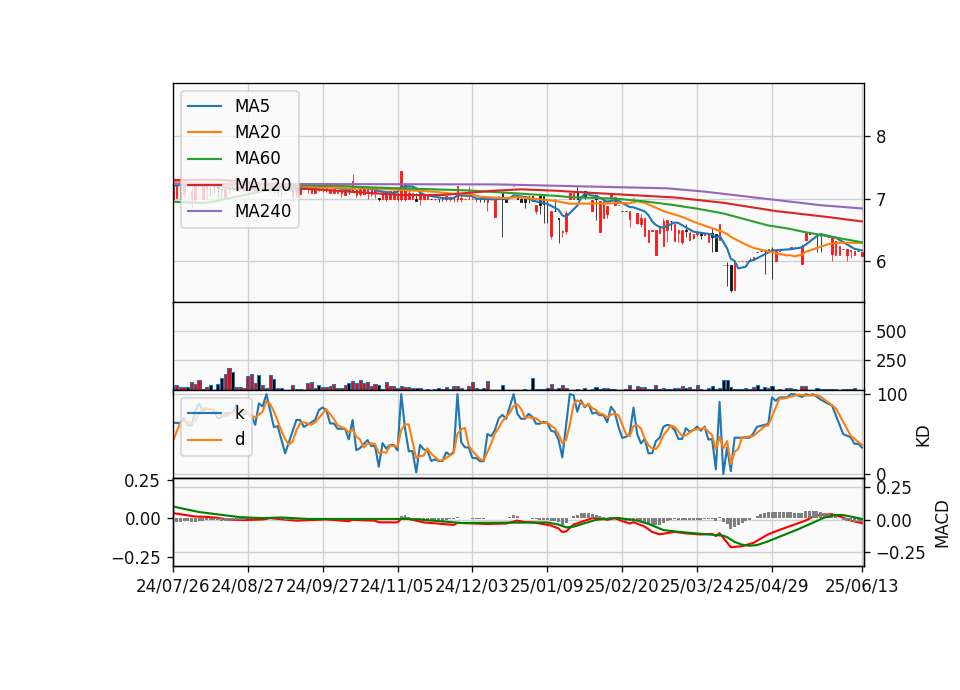Viewport: 960px width, 690px height.
Task: Click the d legend label in KD panel
Action: [240, 439]
